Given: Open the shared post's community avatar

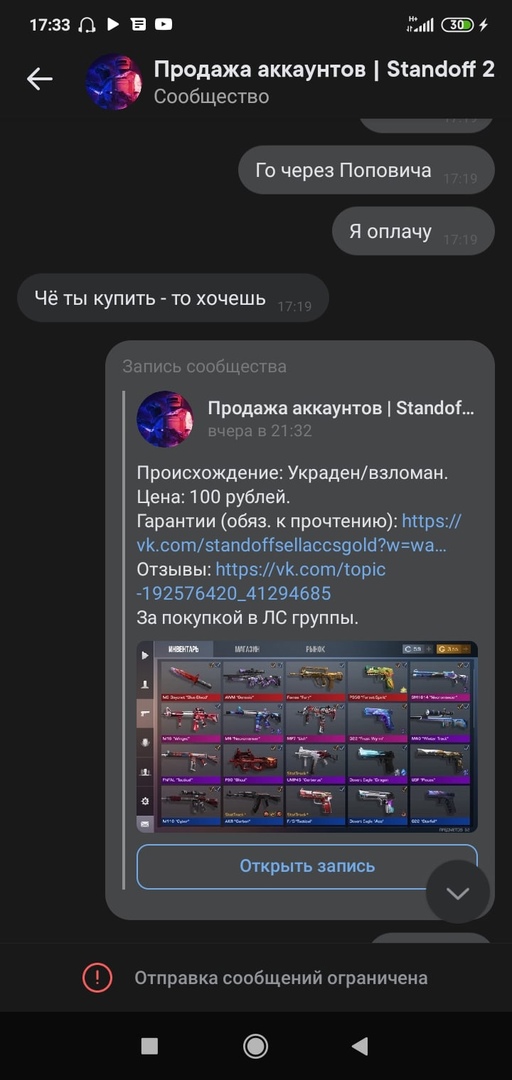Looking at the screenshot, I should point(165,419).
